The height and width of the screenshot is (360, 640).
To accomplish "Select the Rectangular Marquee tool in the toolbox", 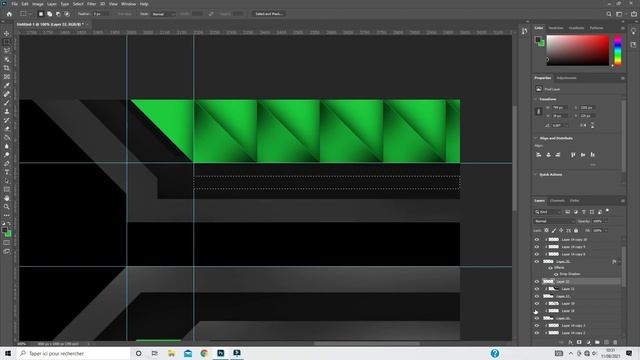I will (x=7, y=42).
